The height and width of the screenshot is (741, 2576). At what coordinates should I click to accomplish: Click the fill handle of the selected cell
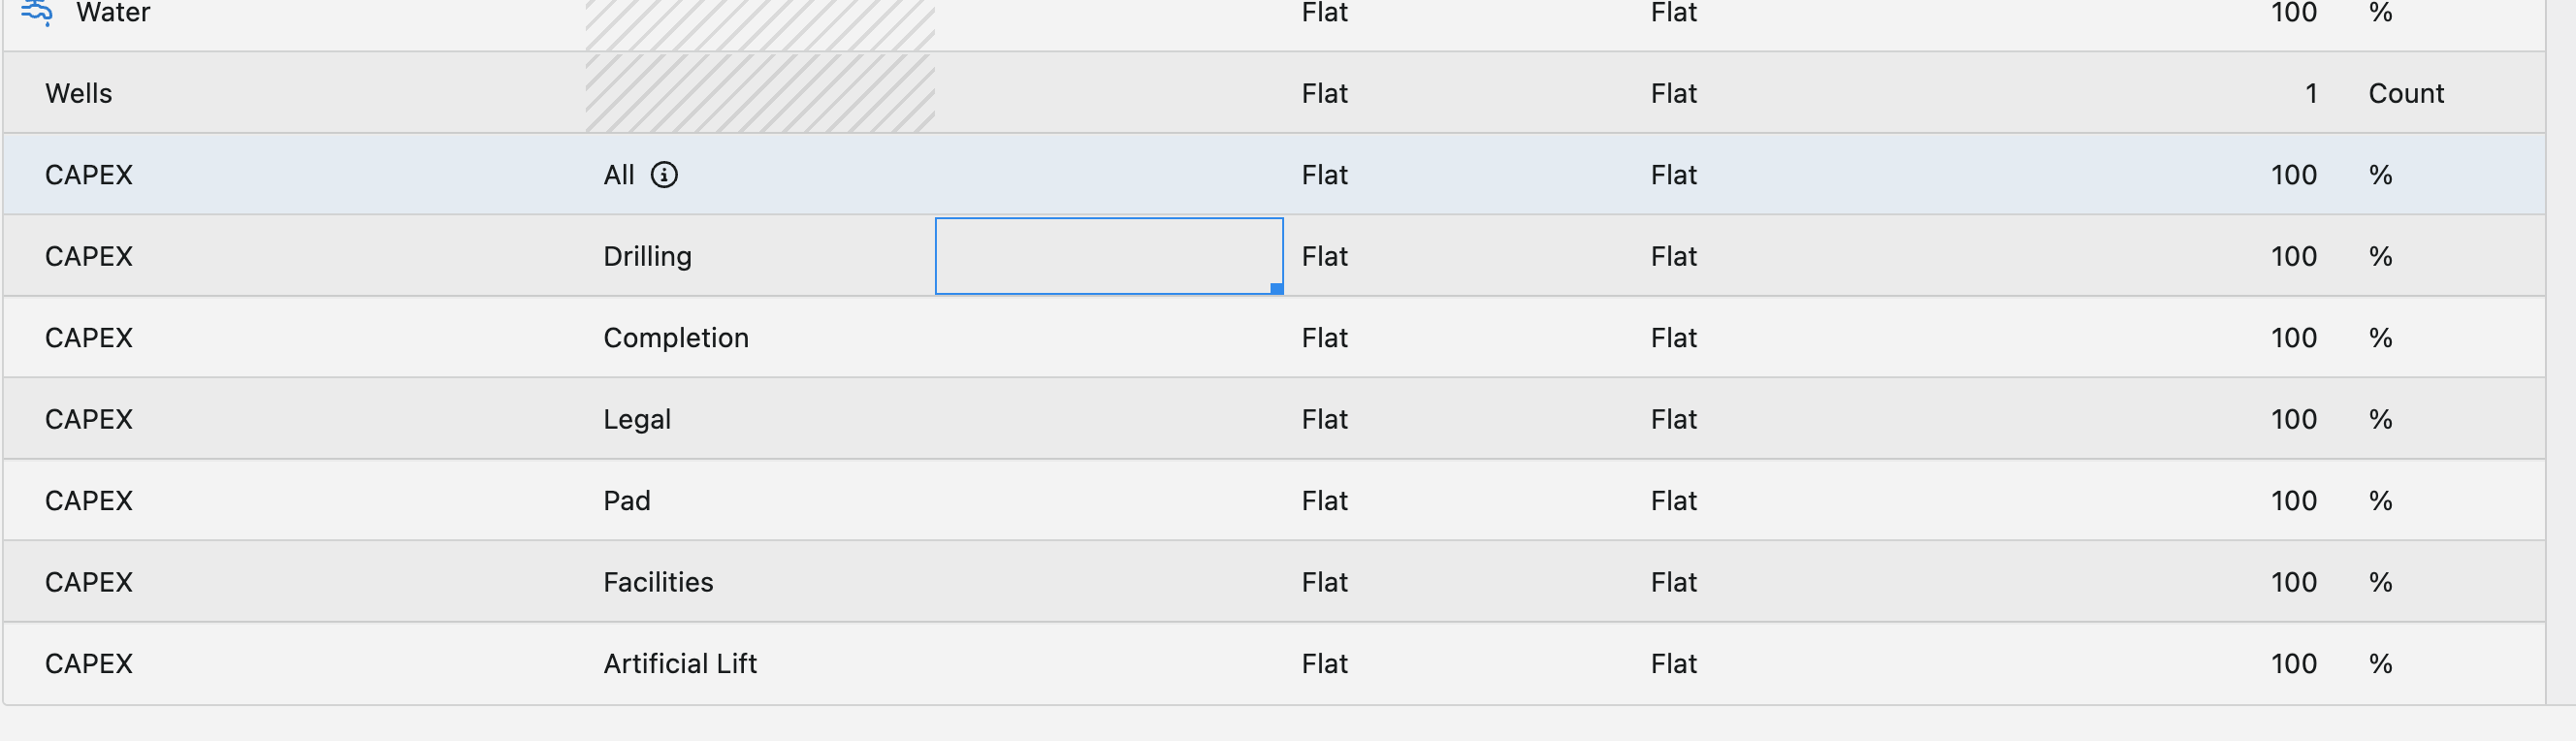pyautogui.click(x=1276, y=289)
